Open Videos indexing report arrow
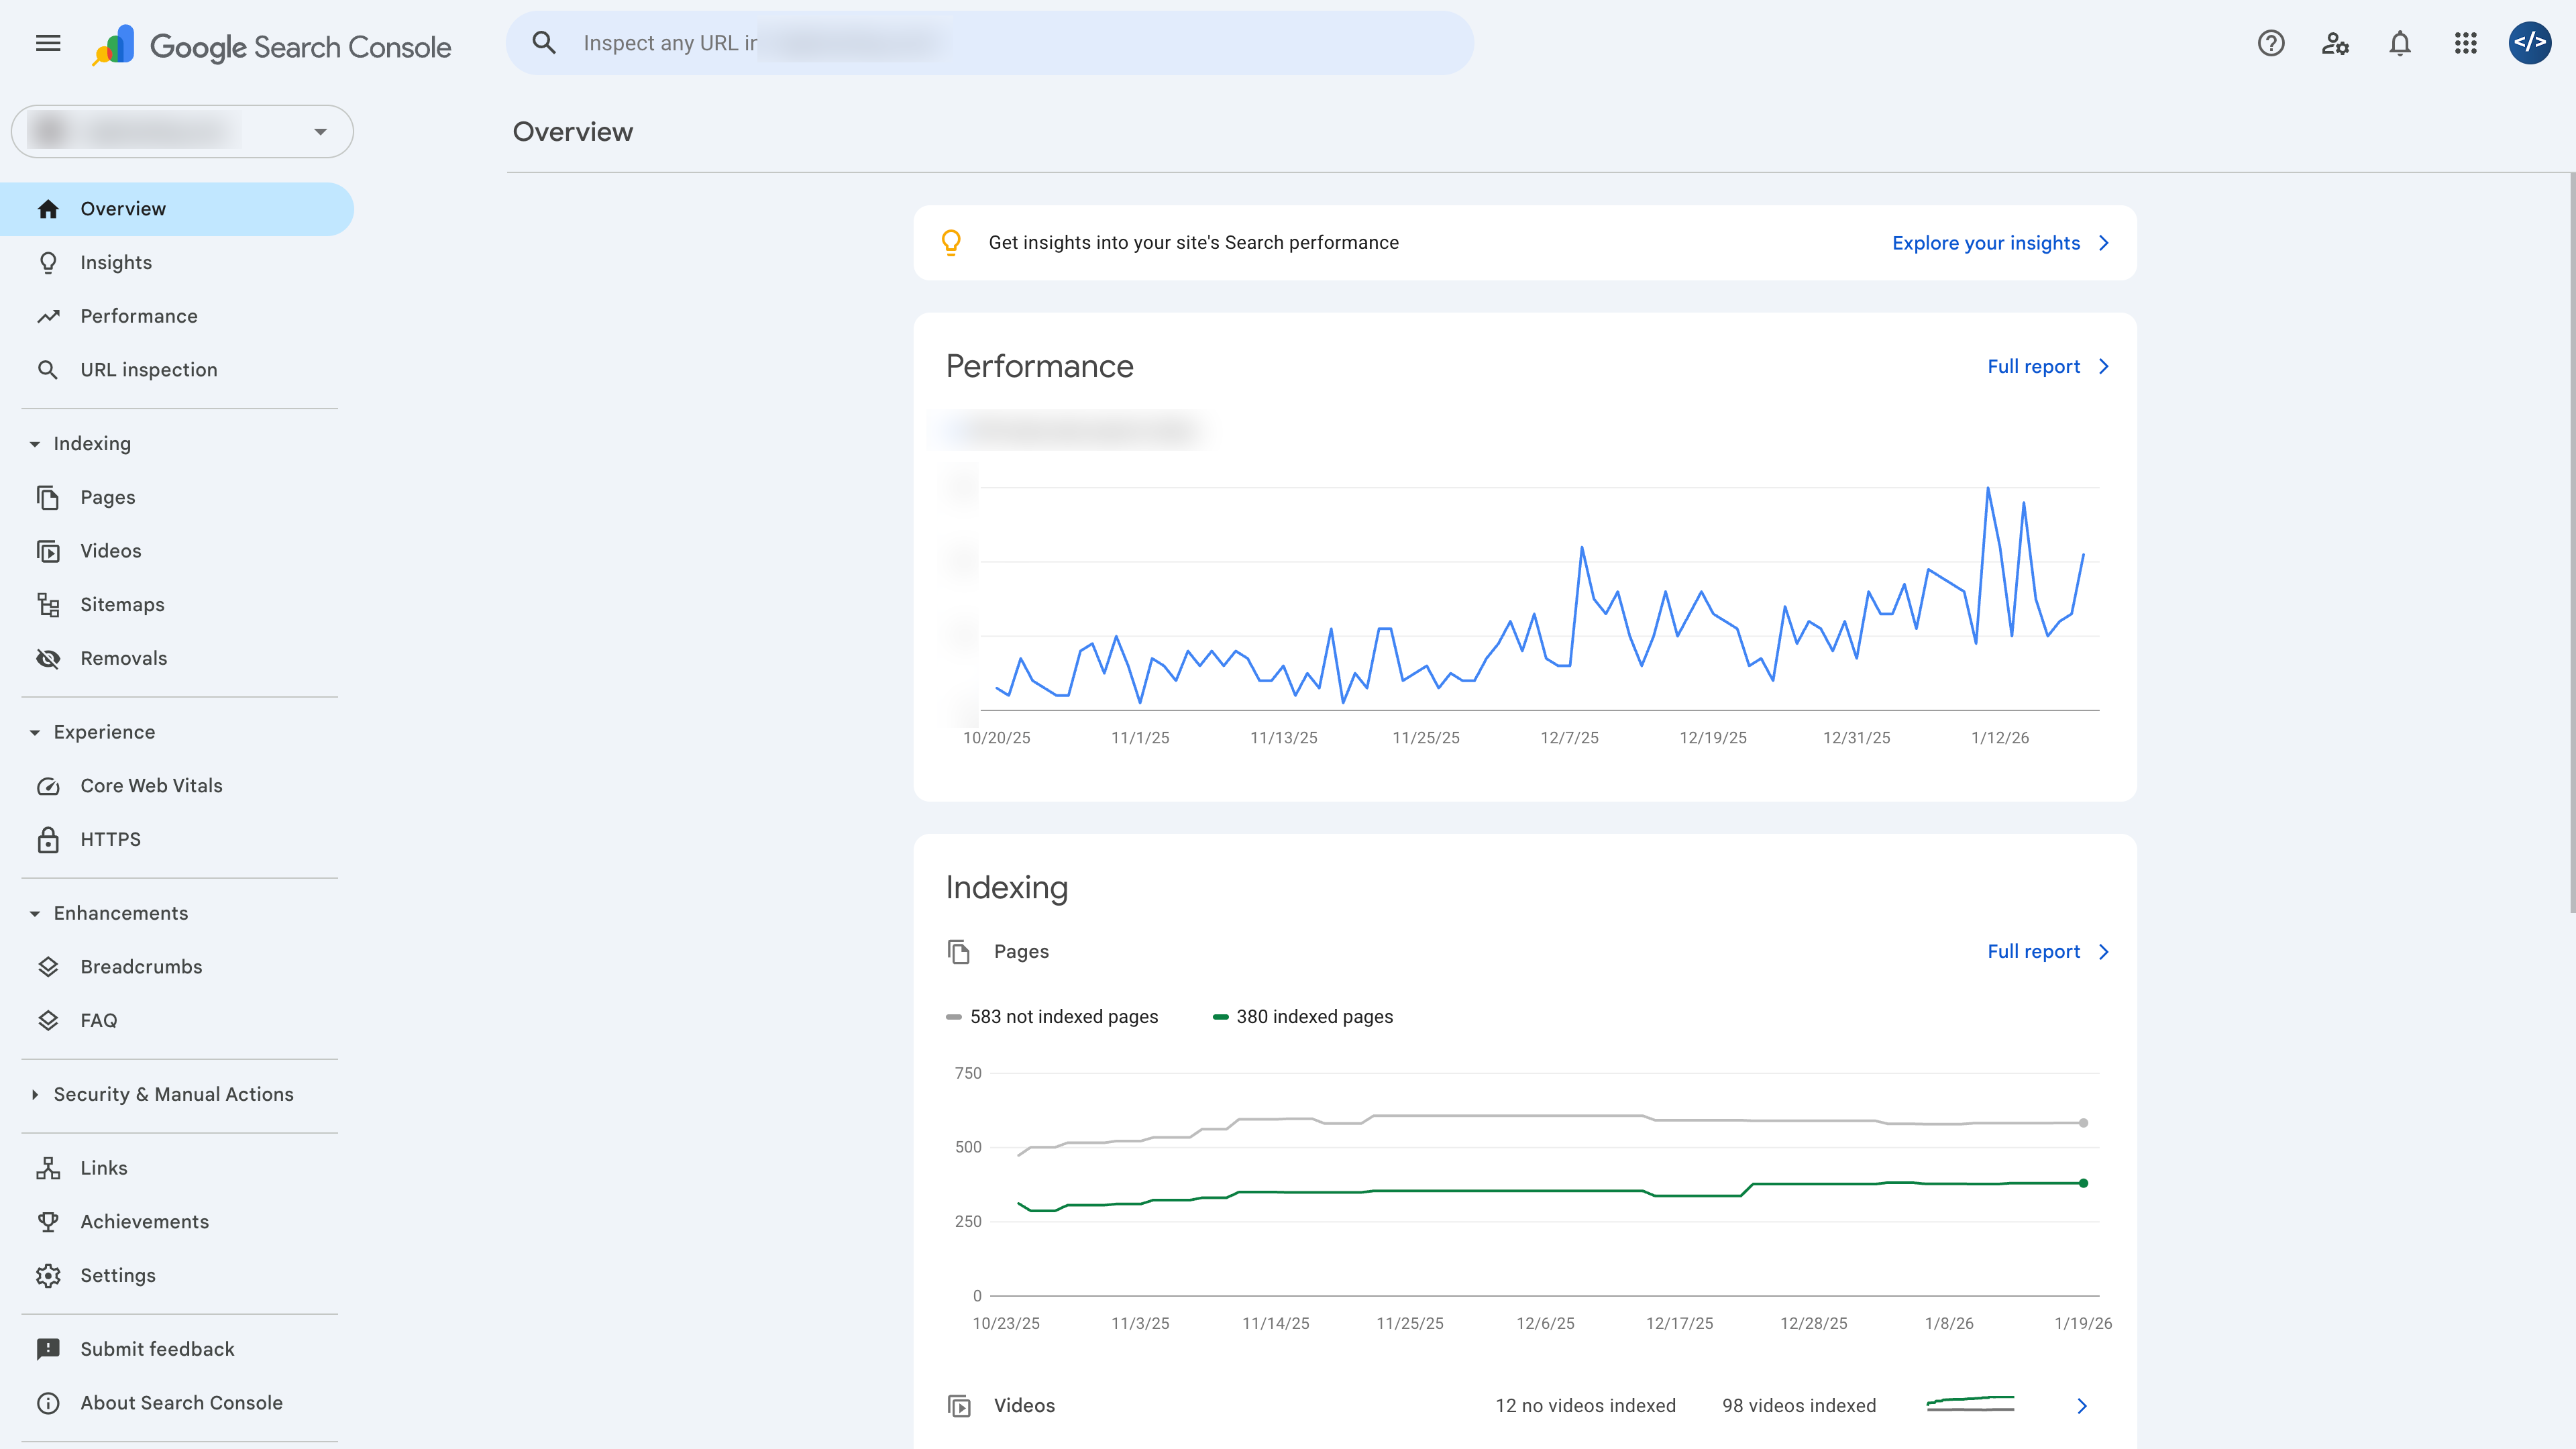Image resolution: width=2576 pixels, height=1449 pixels. [2082, 1406]
